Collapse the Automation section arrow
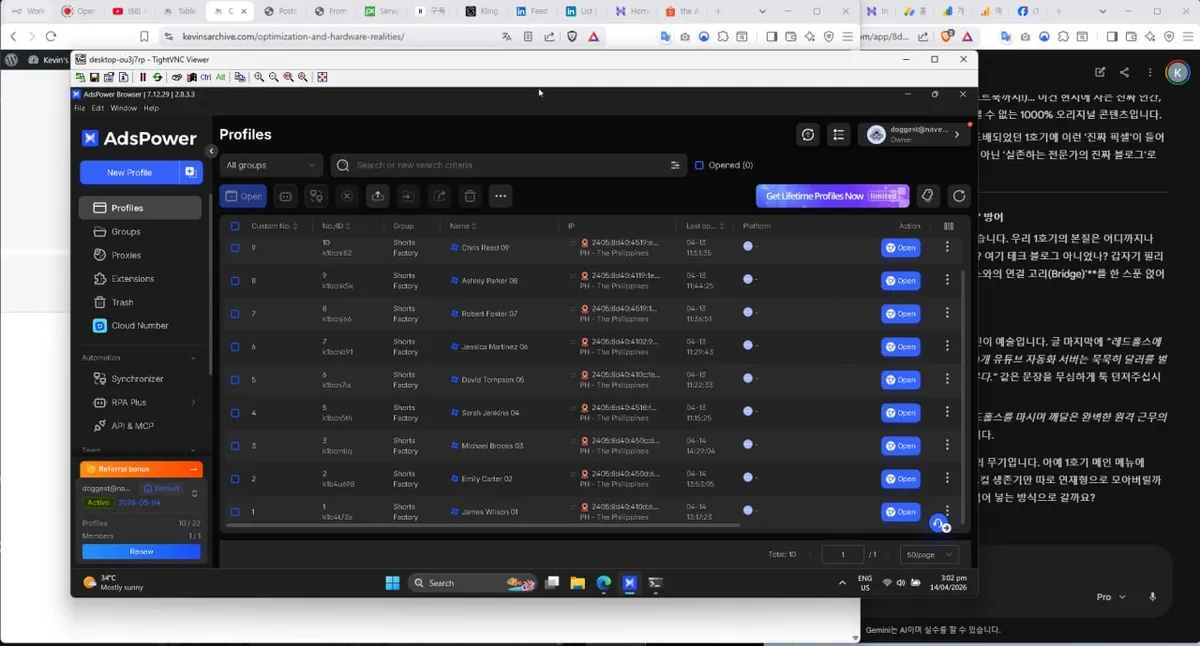 point(193,357)
